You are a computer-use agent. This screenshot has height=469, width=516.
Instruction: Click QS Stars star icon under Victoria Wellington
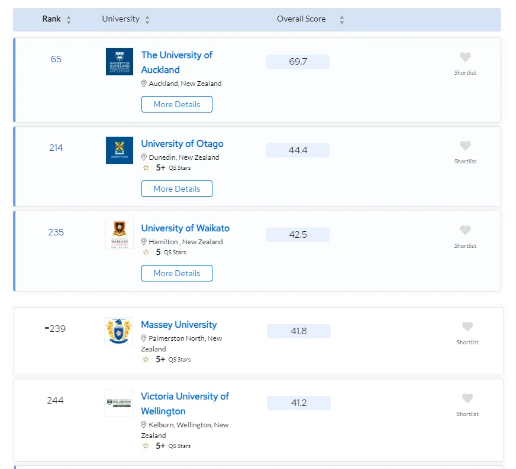click(x=145, y=446)
